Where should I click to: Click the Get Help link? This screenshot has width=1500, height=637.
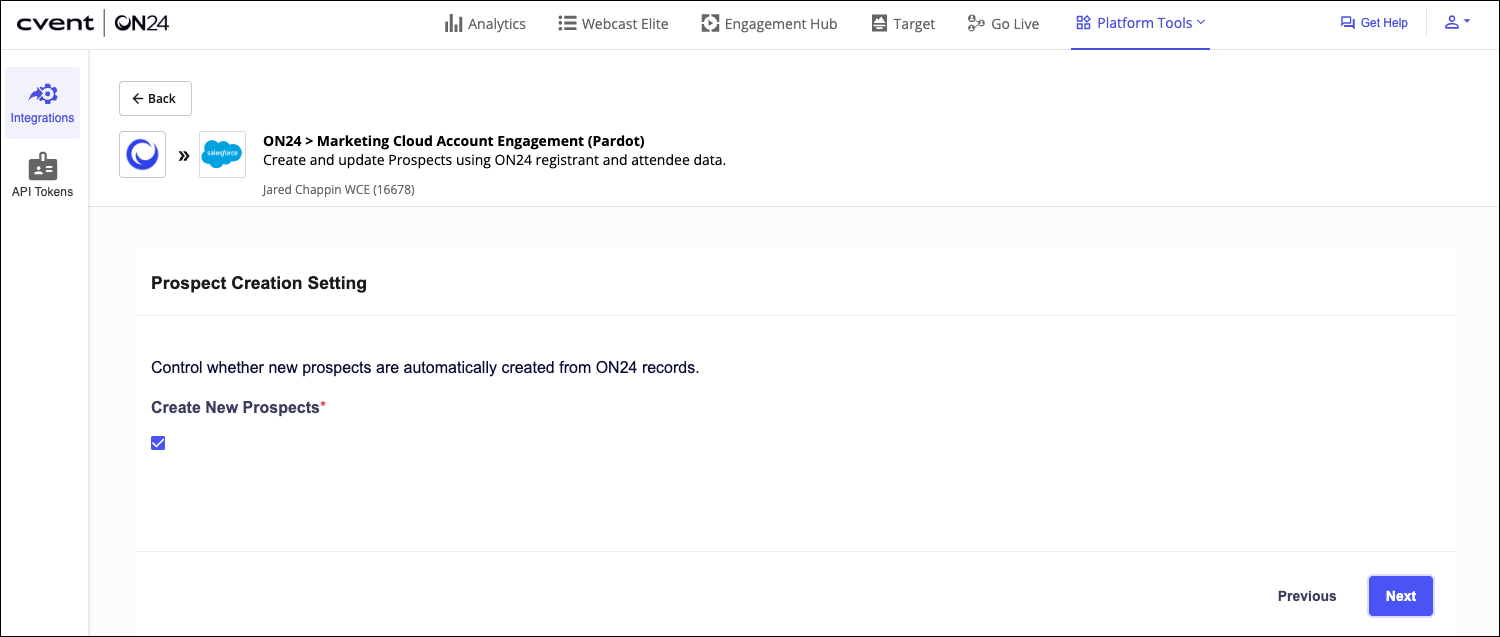[1374, 23]
